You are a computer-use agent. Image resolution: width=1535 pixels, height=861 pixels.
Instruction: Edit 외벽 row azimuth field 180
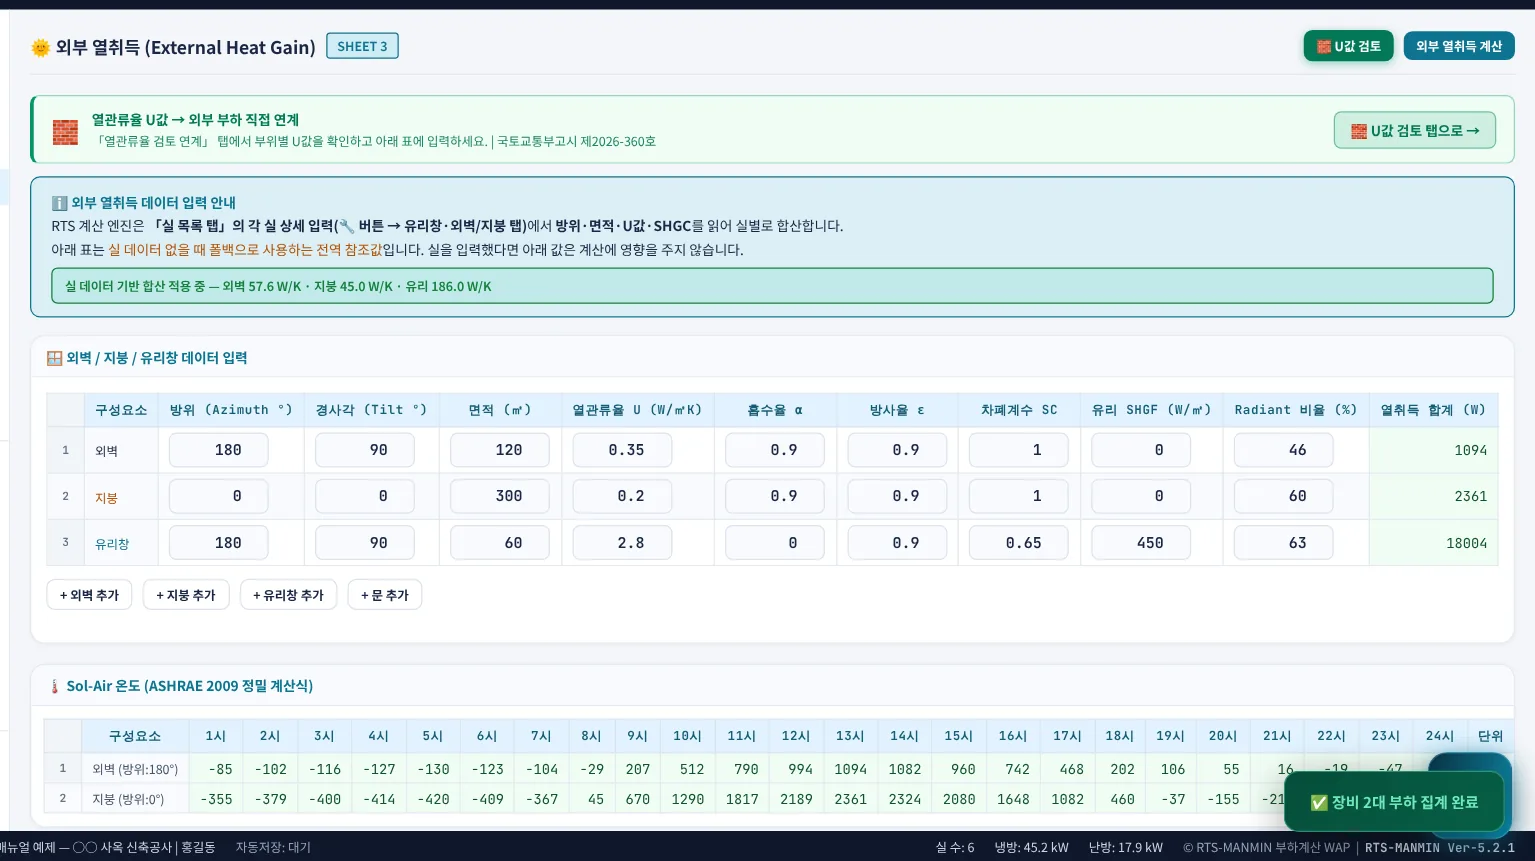click(219, 450)
